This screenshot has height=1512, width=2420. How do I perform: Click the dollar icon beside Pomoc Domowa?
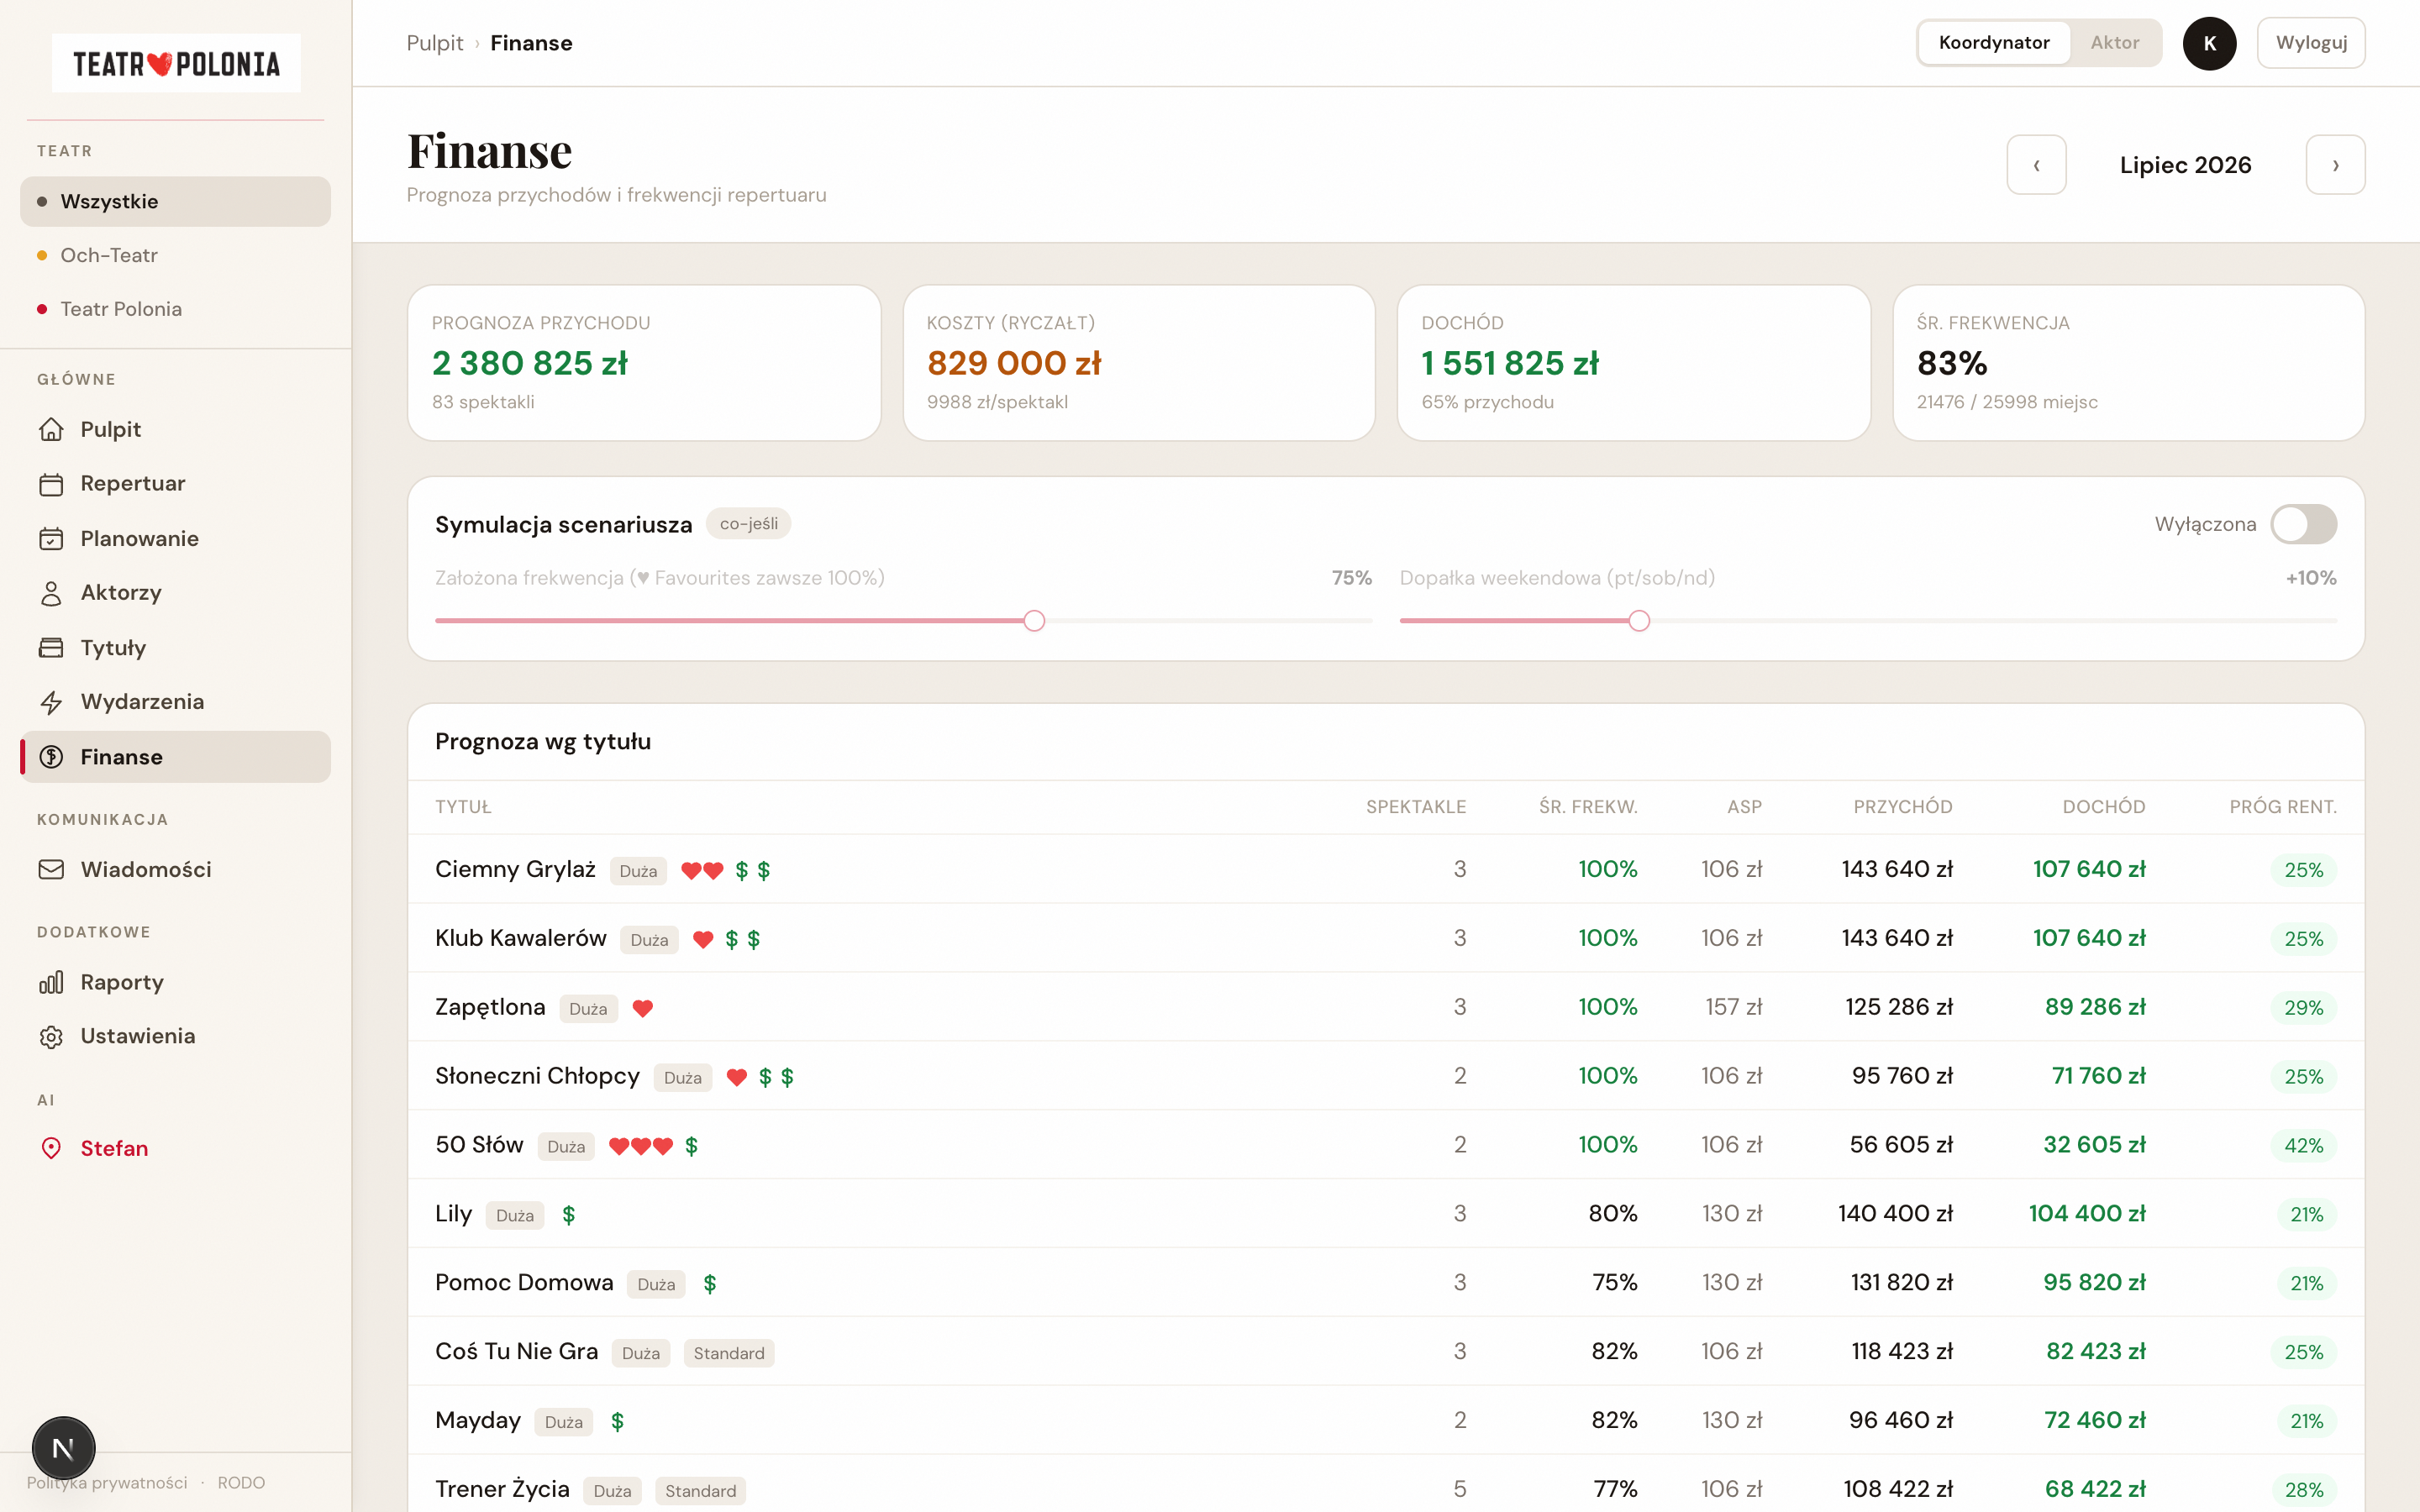pyautogui.click(x=710, y=1284)
